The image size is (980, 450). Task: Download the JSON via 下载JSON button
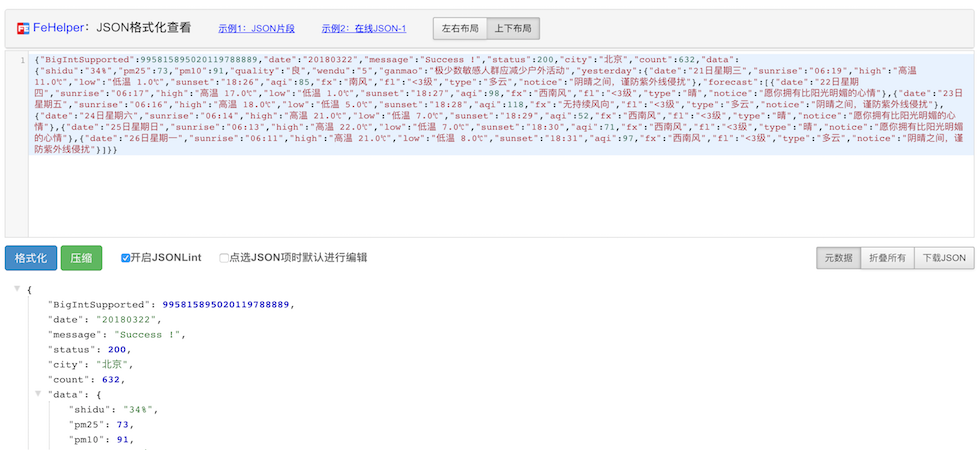(942, 258)
